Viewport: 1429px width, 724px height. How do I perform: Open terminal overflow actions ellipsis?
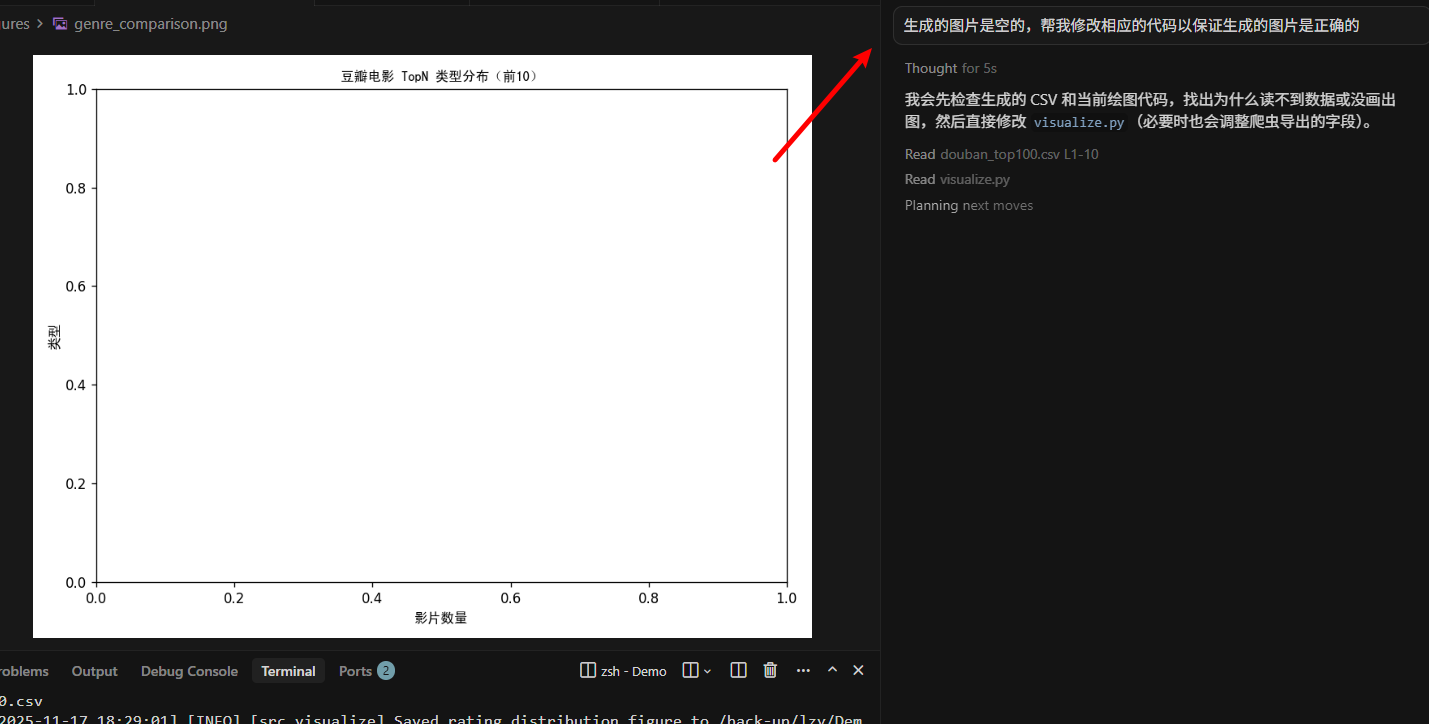tap(803, 670)
